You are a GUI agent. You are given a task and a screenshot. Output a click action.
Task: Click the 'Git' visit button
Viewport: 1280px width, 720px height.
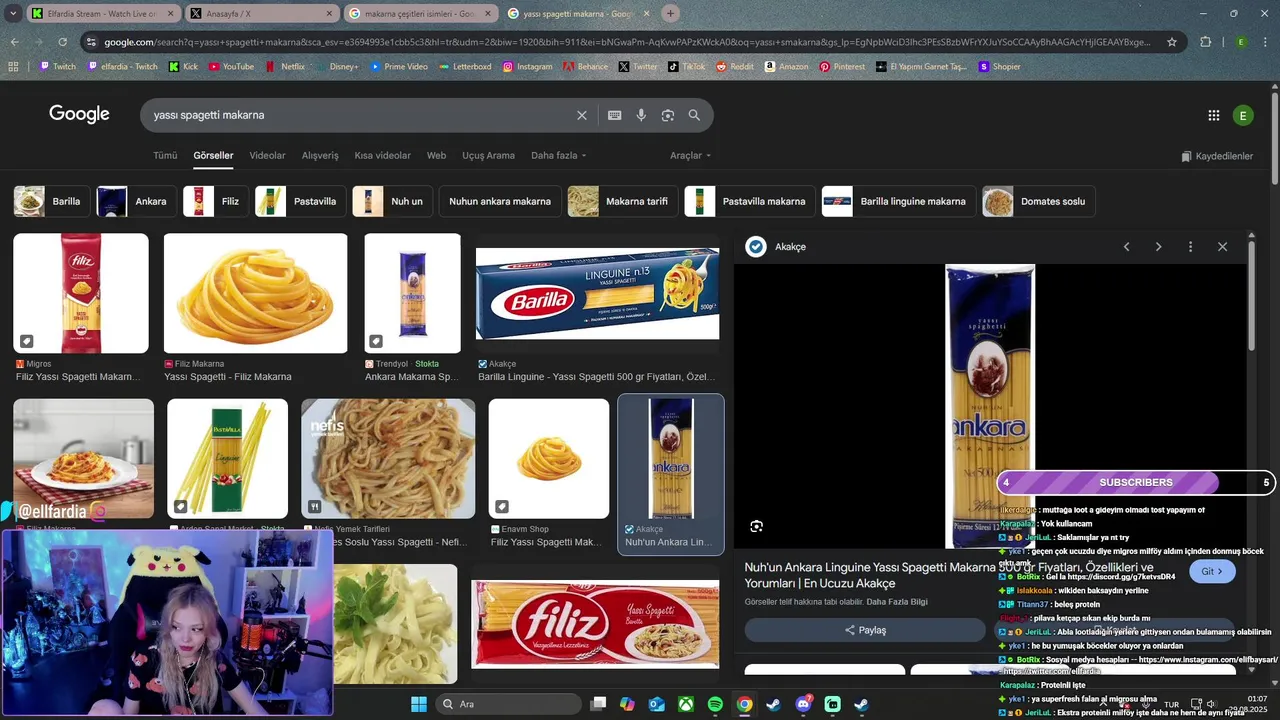(1212, 571)
